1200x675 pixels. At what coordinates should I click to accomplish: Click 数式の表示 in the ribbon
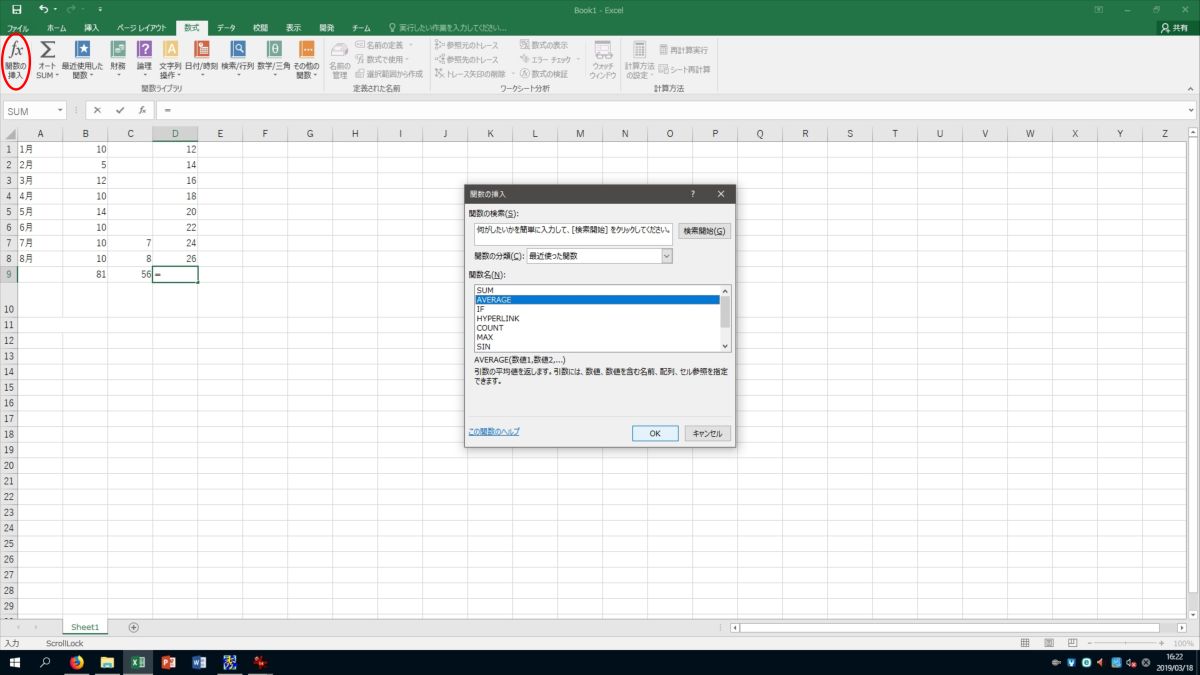[544, 45]
